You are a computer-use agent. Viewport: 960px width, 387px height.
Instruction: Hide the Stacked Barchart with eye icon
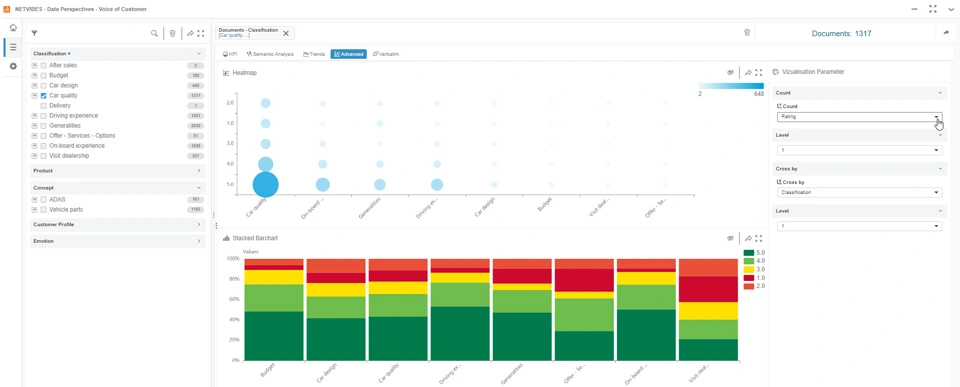730,238
